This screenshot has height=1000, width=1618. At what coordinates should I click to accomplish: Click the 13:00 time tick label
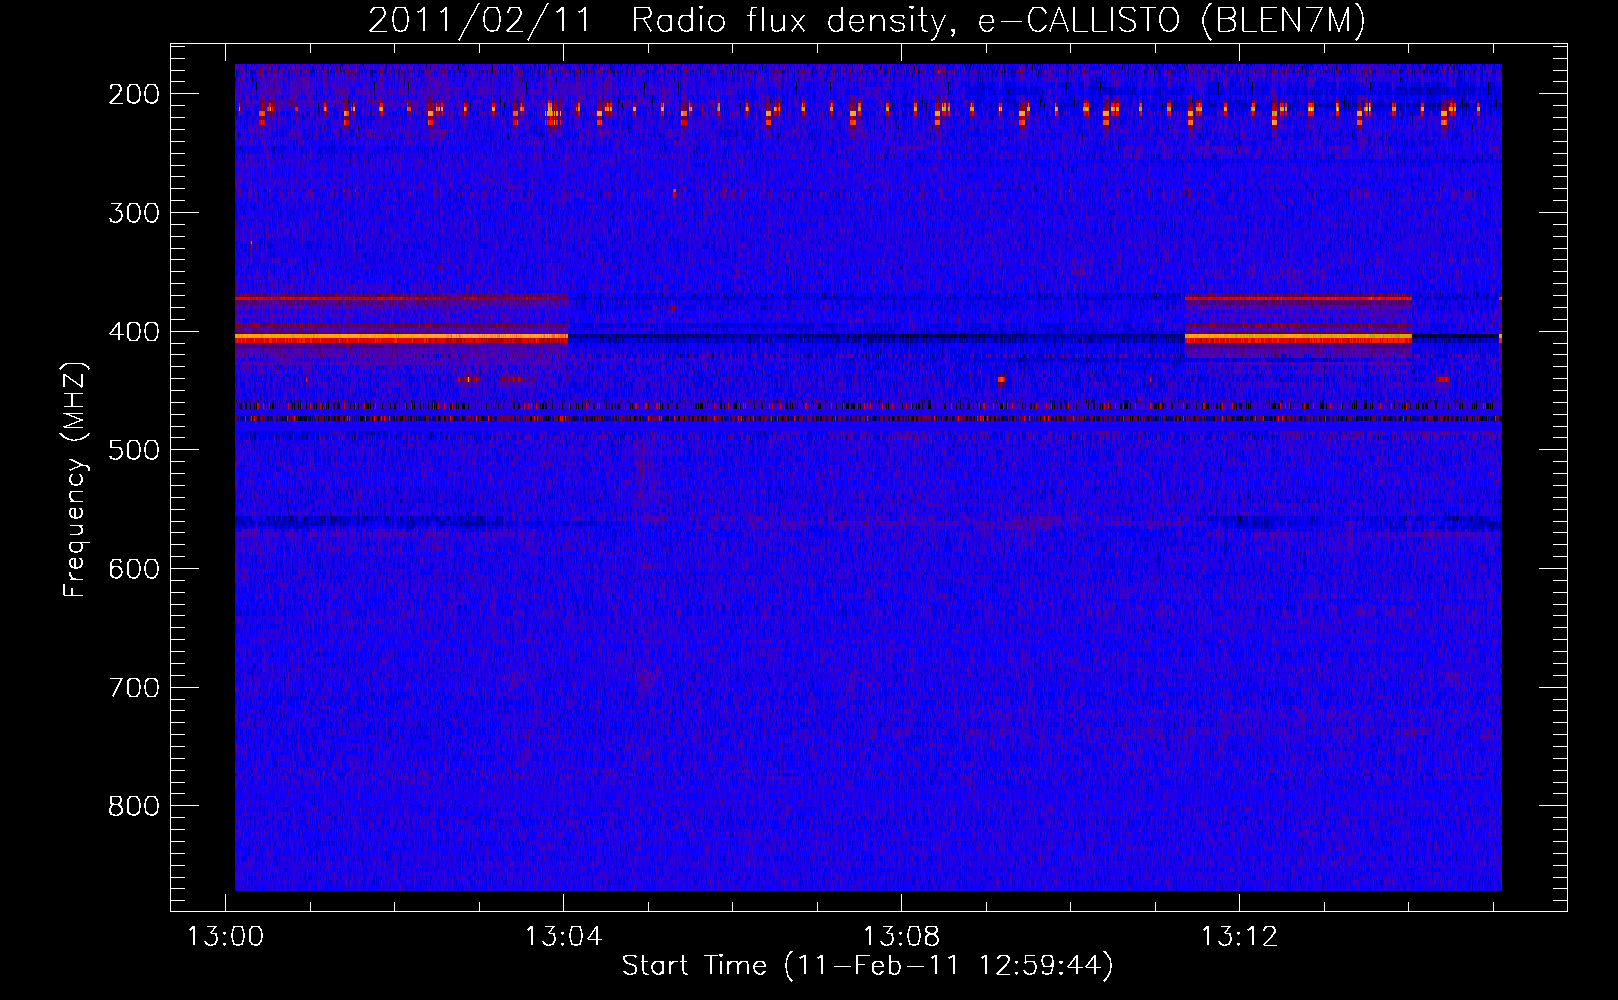point(226,937)
